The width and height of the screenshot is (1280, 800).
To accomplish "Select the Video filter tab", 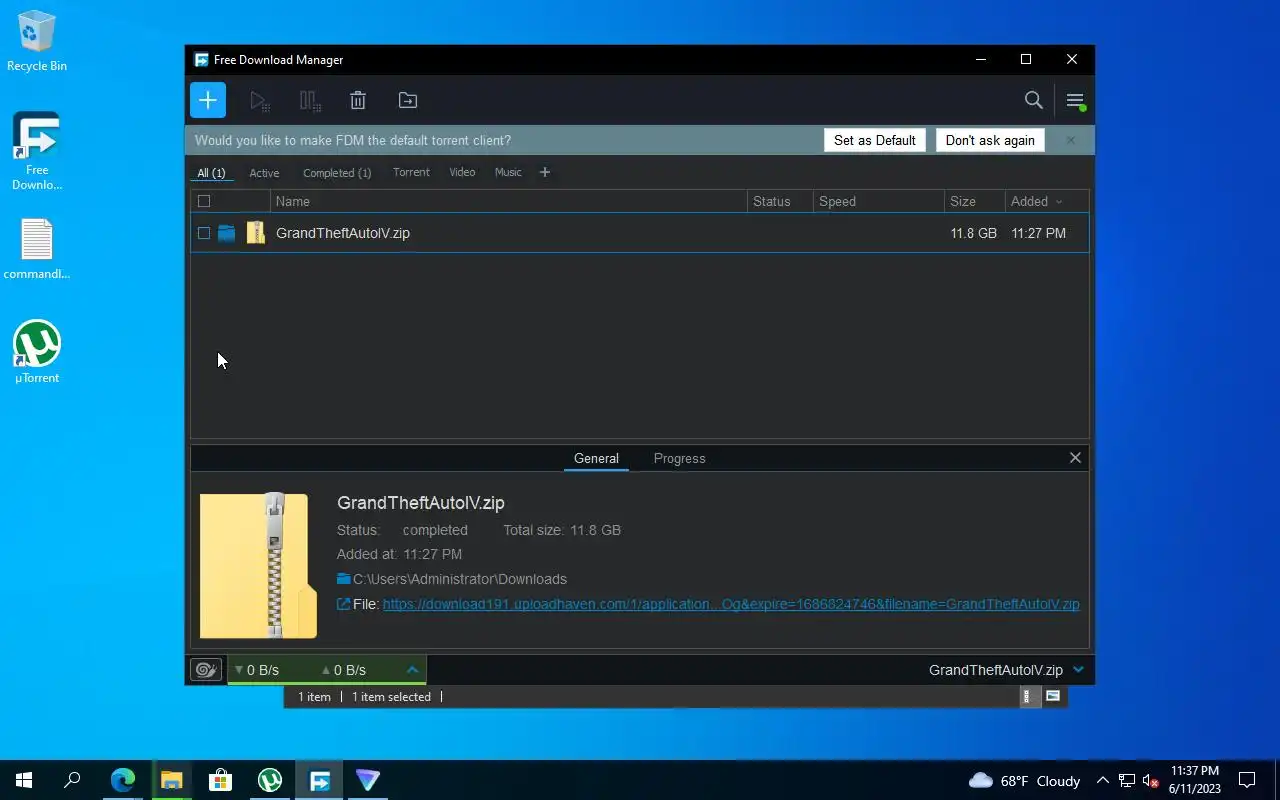I will pos(462,172).
